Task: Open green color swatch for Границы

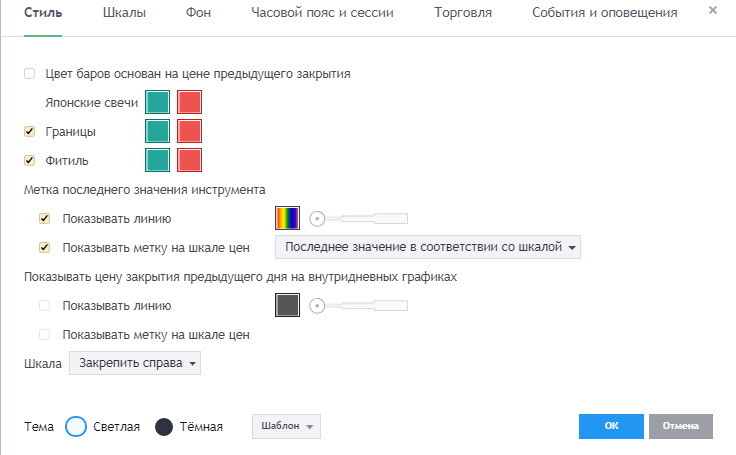Action: pyautogui.click(x=157, y=131)
